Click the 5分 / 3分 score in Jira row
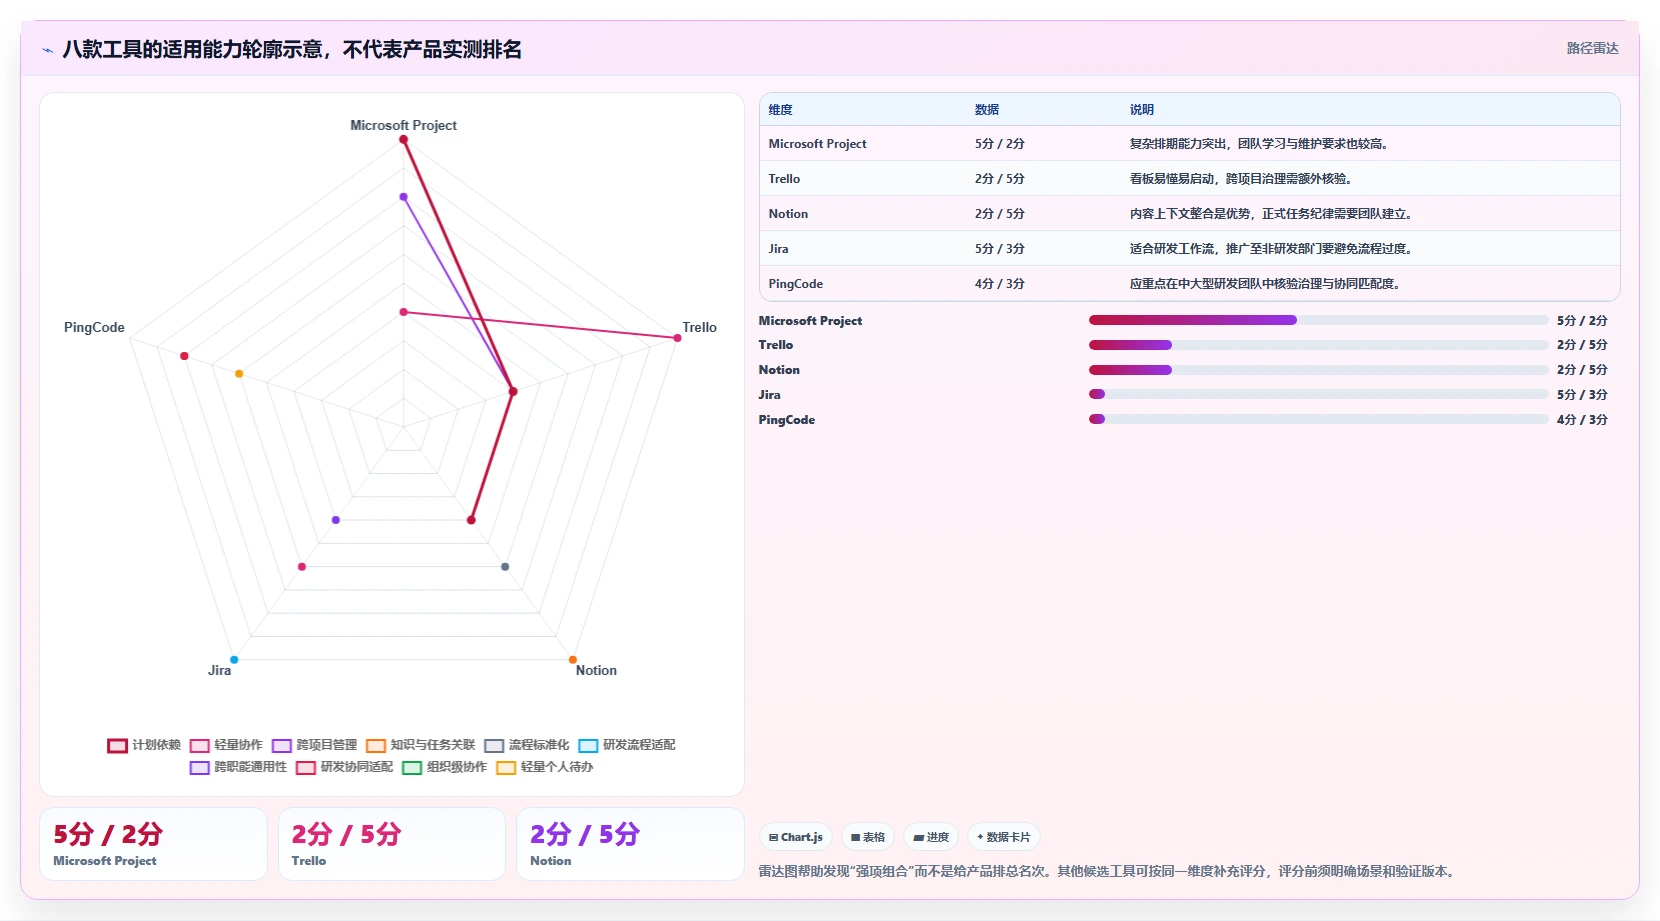The width and height of the screenshot is (1660, 921). 1000,249
